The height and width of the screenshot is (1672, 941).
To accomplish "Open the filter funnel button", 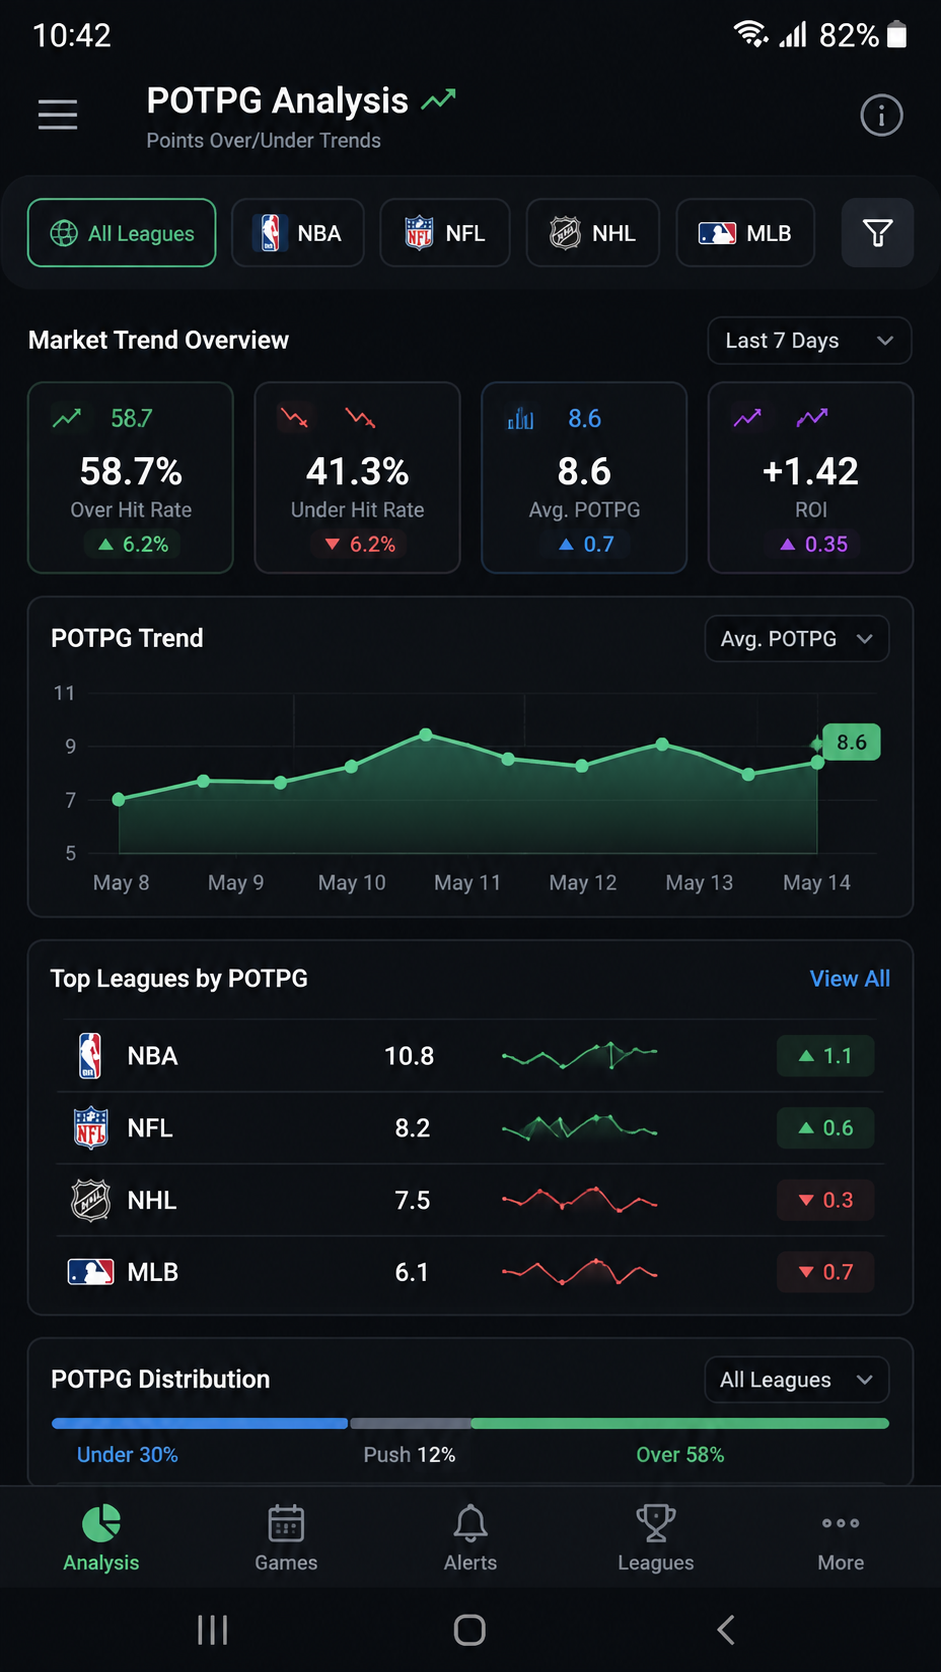I will [877, 233].
